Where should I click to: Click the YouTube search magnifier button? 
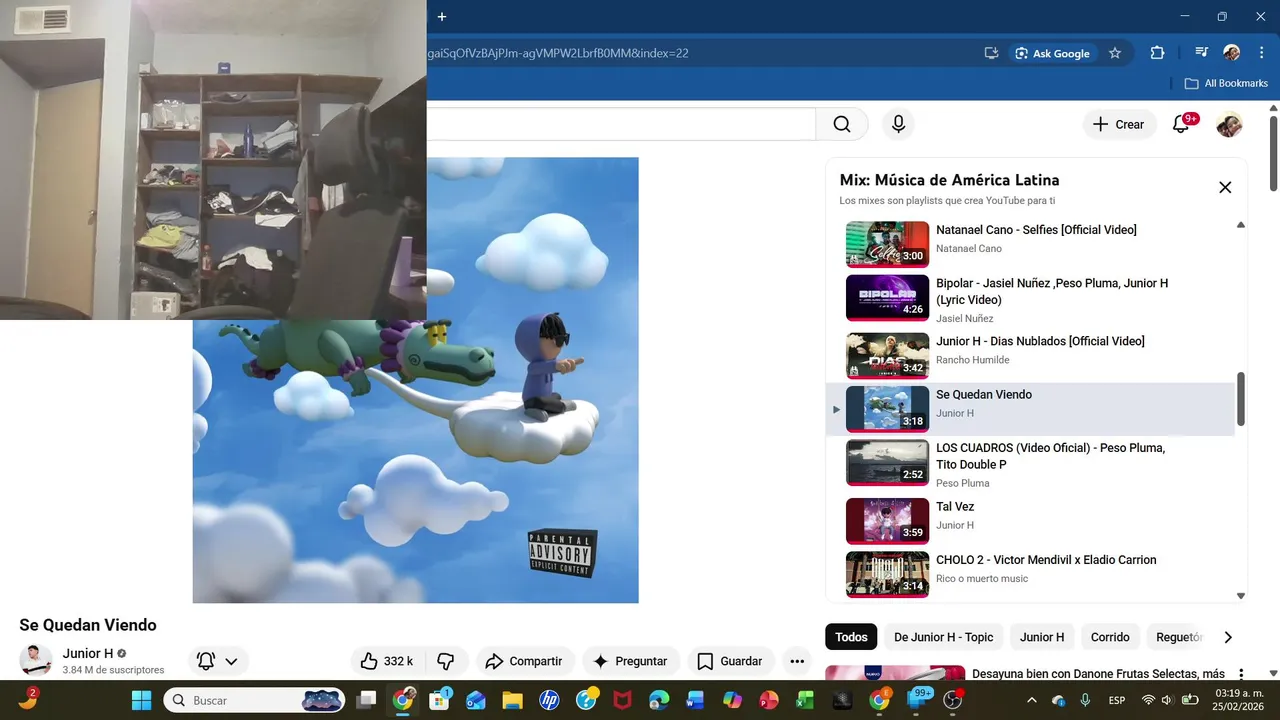coord(842,124)
